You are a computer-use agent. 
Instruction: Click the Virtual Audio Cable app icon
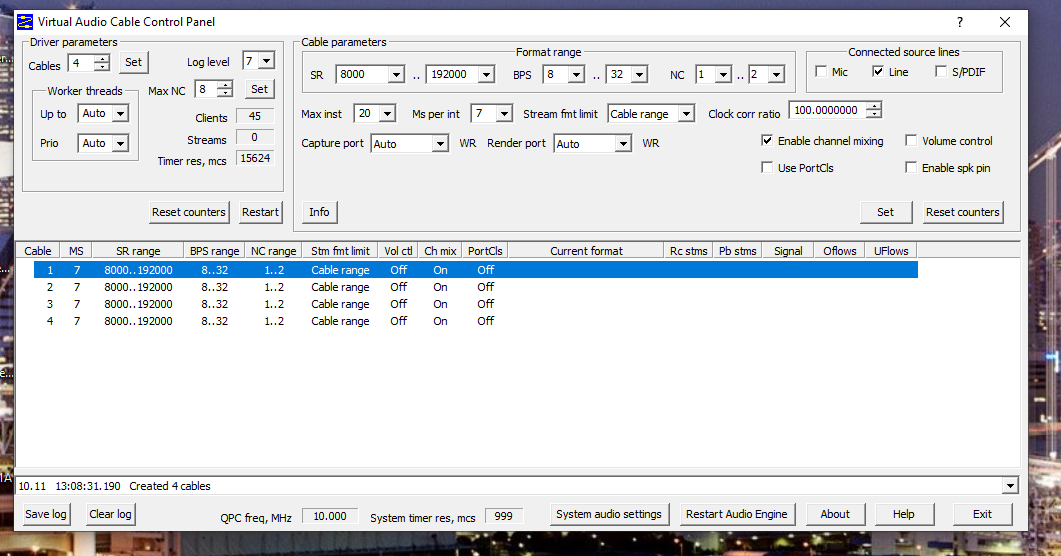pos(25,22)
